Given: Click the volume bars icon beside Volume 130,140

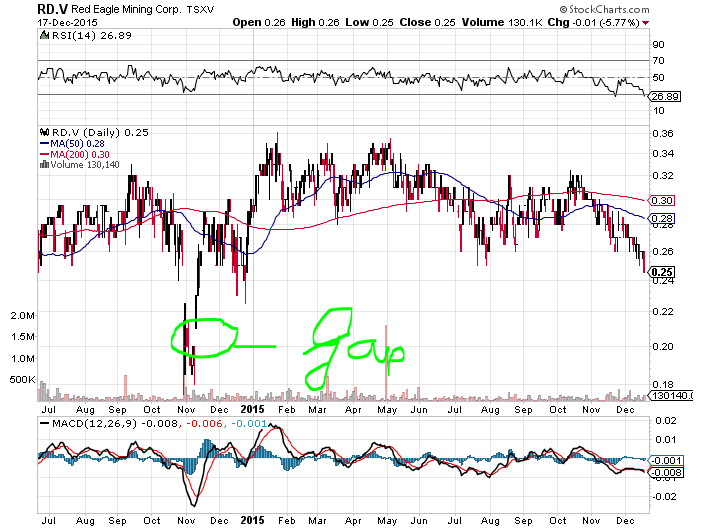Looking at the screenshot, I should pos(44,165).
